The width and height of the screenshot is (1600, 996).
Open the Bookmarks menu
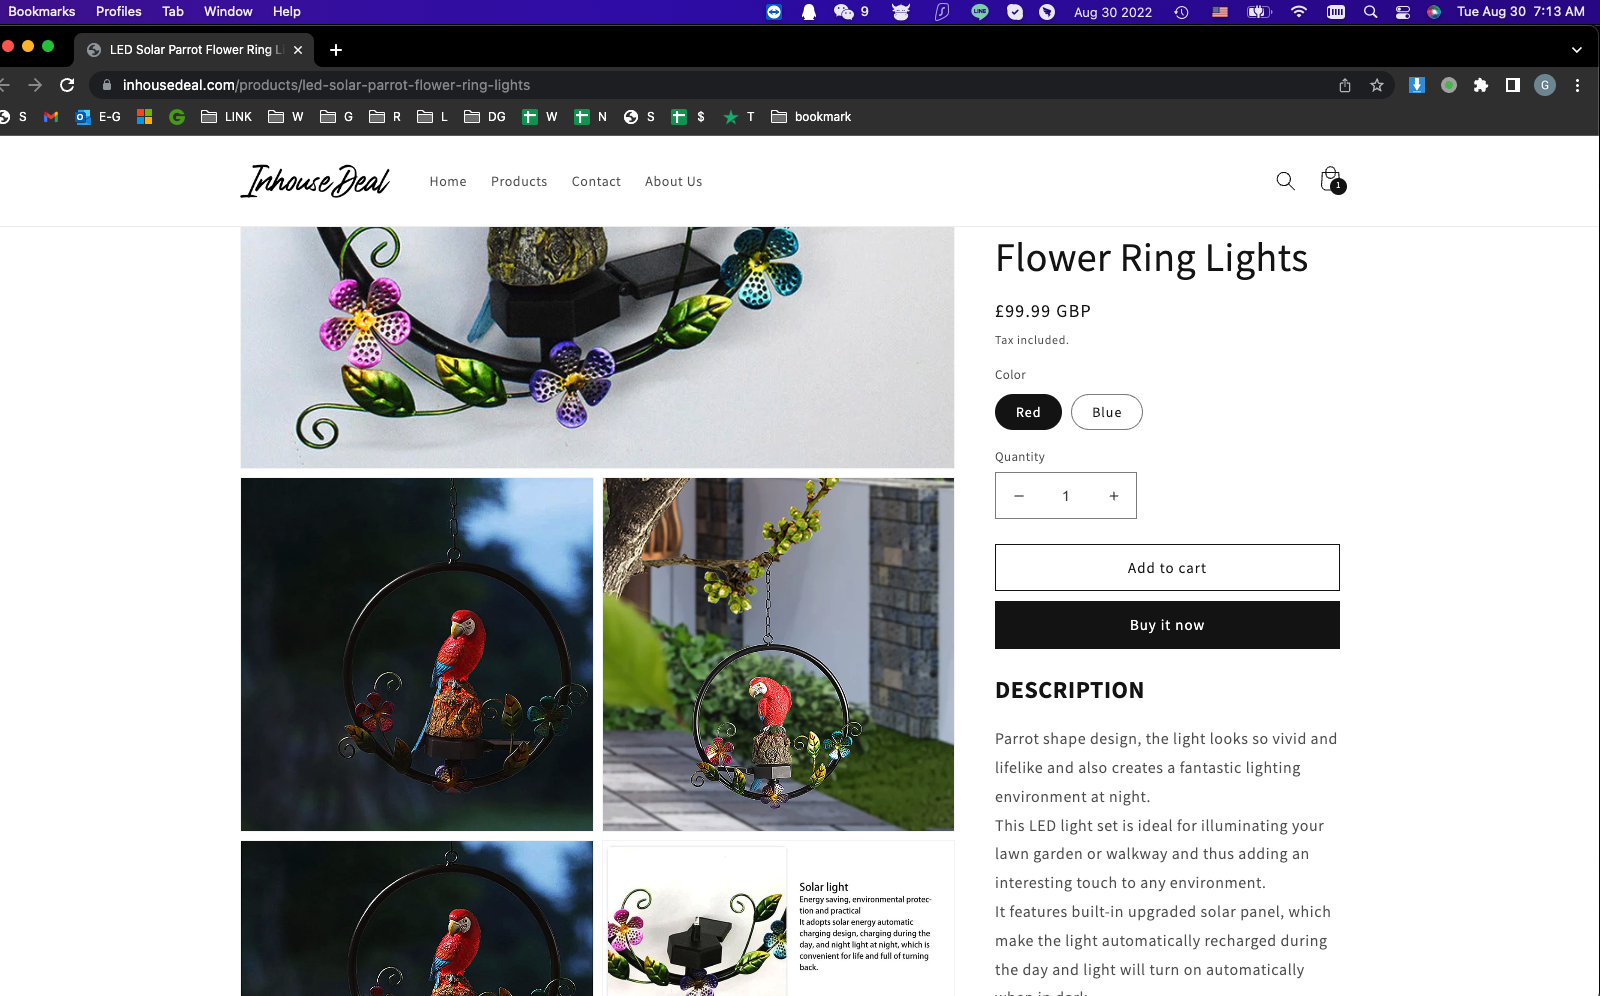coord(42,11)
